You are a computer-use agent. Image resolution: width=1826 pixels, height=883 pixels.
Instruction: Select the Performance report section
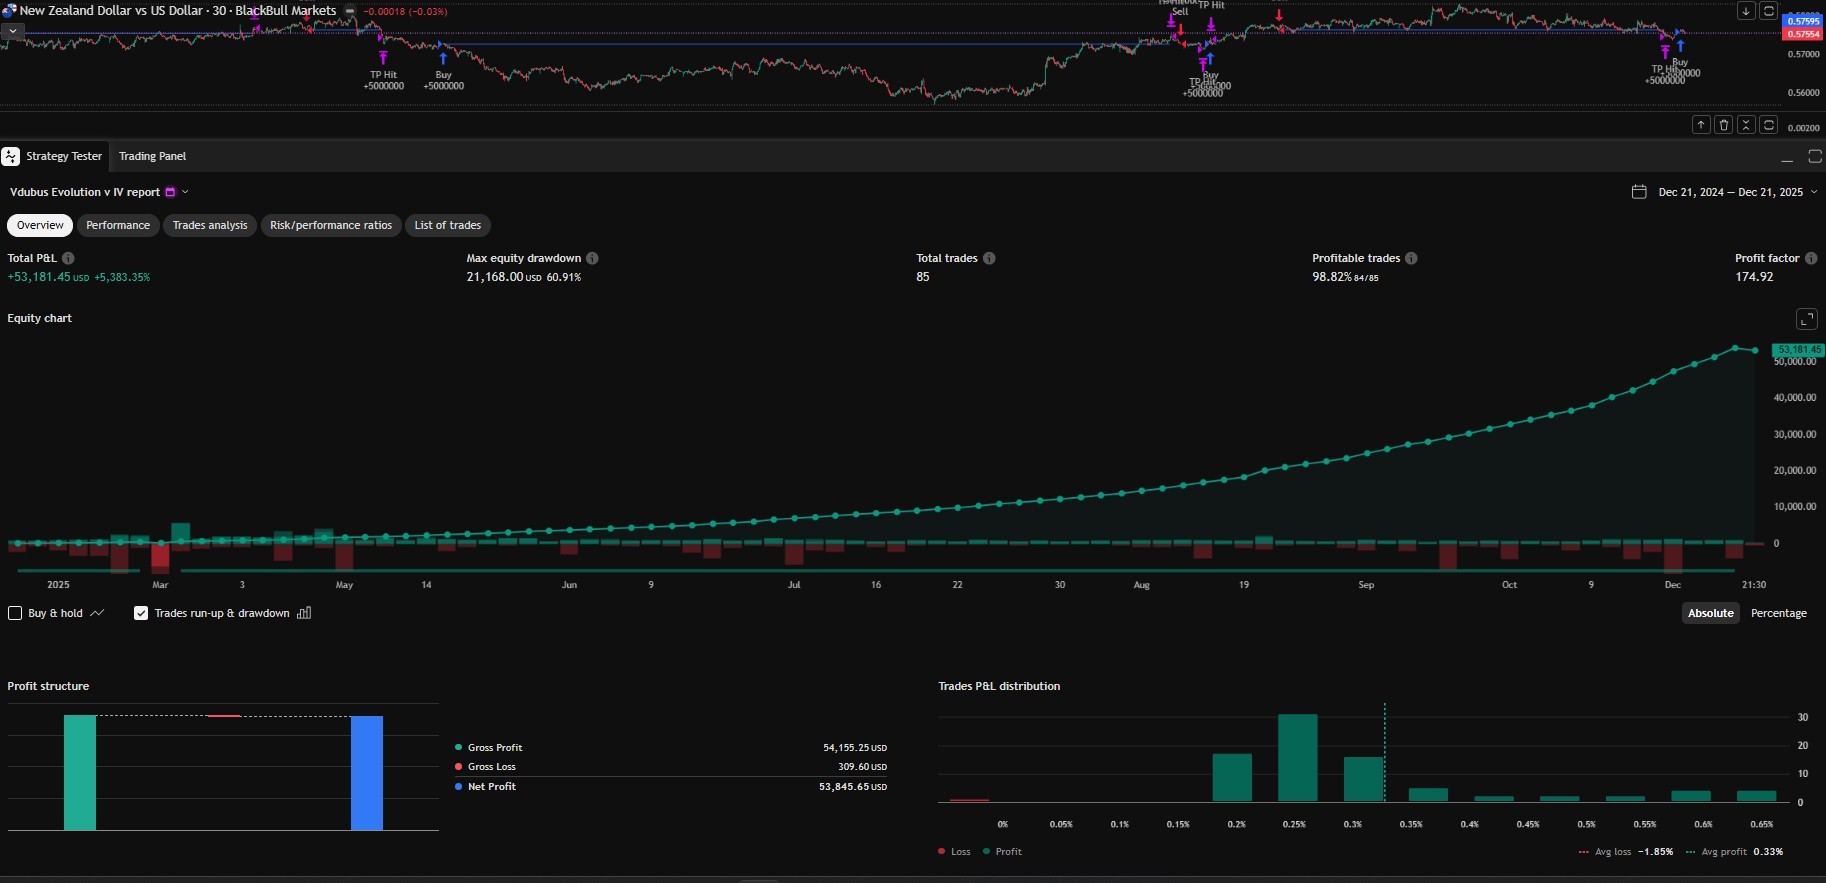(118, 225)
